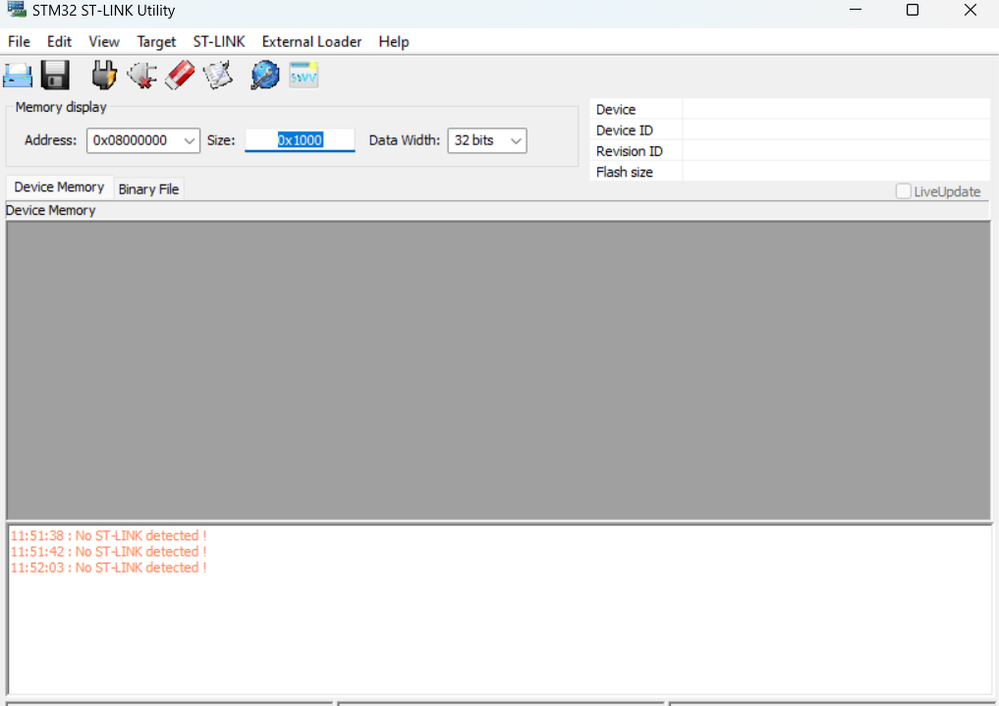Click the Save file floppy icon
The image size is (999, 706).
tap(55, 75)
